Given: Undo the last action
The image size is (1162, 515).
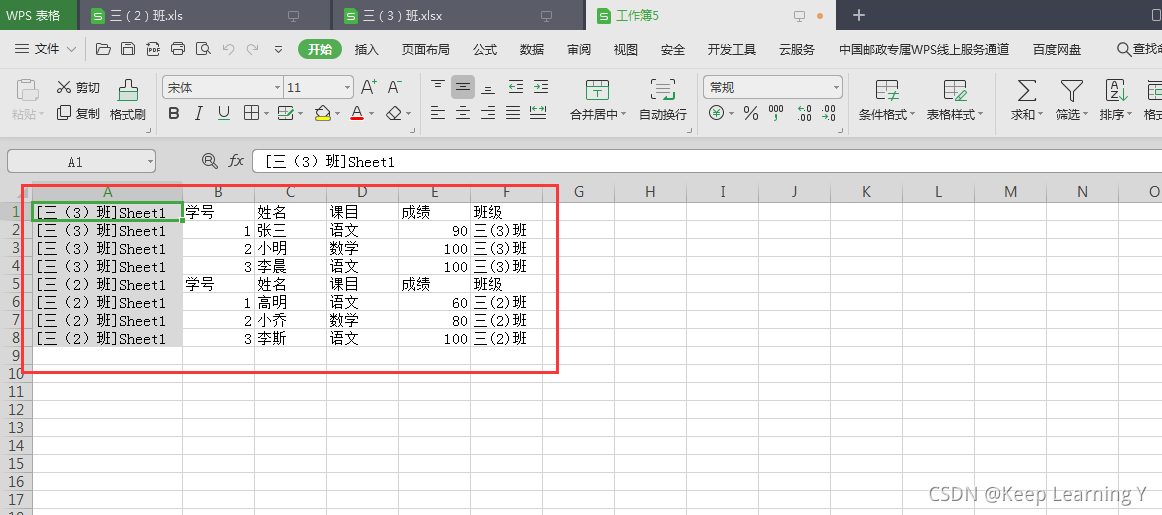Looking at the screenshot, I should point(228,50).
